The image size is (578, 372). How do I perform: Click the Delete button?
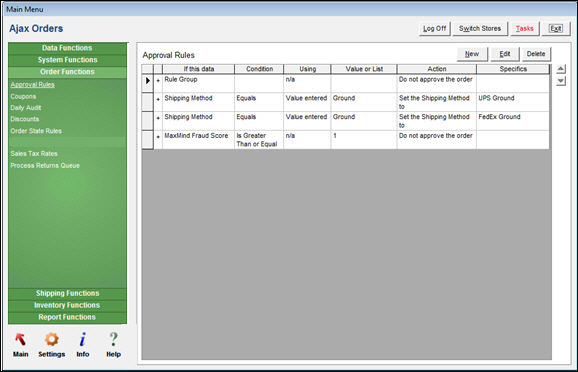point(536,54)
